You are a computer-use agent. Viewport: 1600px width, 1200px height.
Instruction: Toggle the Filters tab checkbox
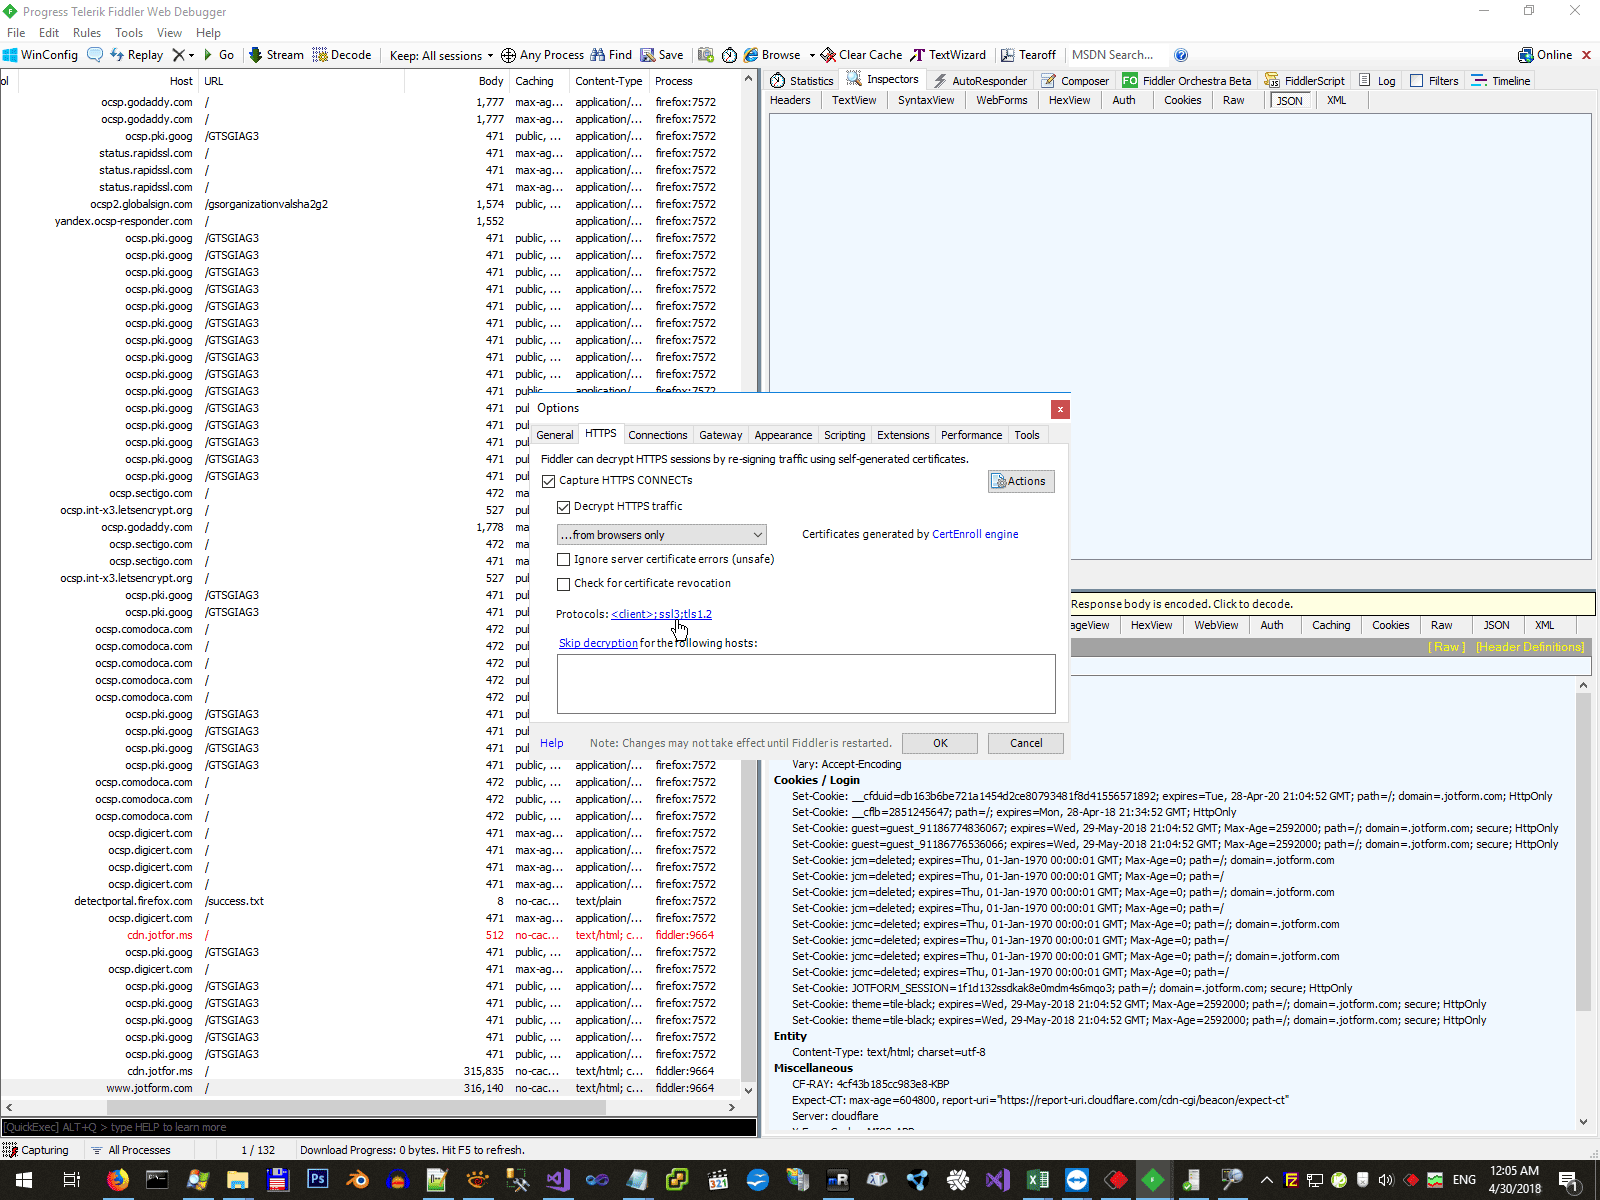1416,81
